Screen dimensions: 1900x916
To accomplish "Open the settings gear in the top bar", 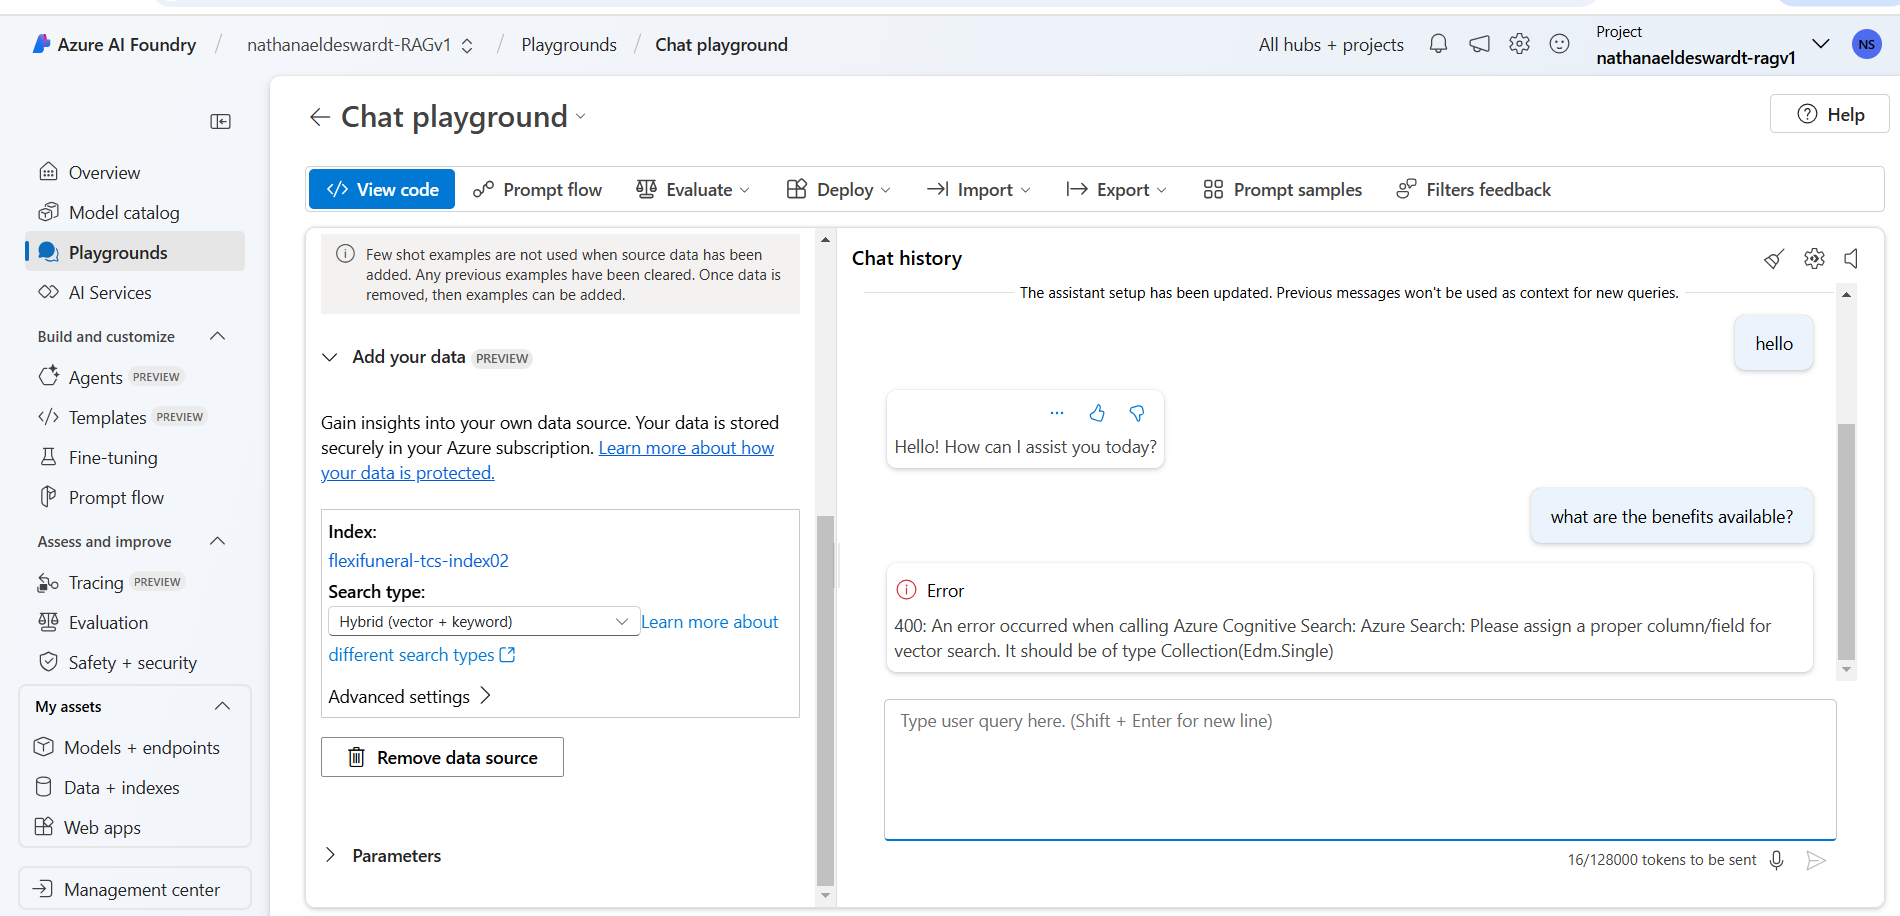I will [x=1519, y=44].
